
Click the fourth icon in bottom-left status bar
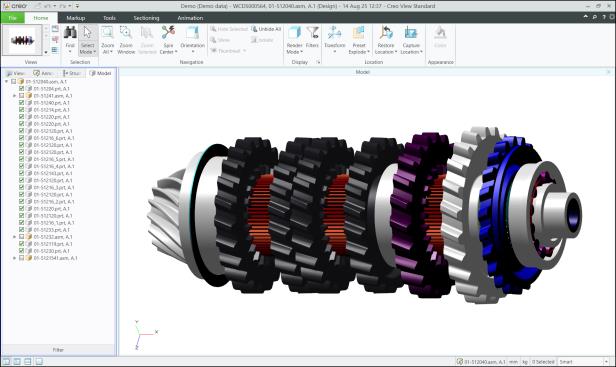pyautogui.click(x=38, y=361)
